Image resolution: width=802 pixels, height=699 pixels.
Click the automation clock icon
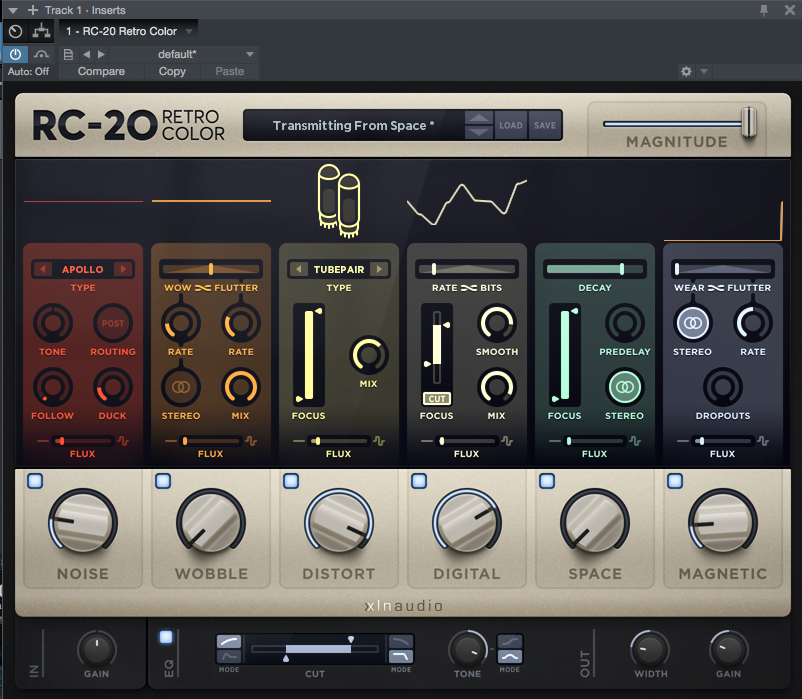pyautogui.click(x=15, y=31)
